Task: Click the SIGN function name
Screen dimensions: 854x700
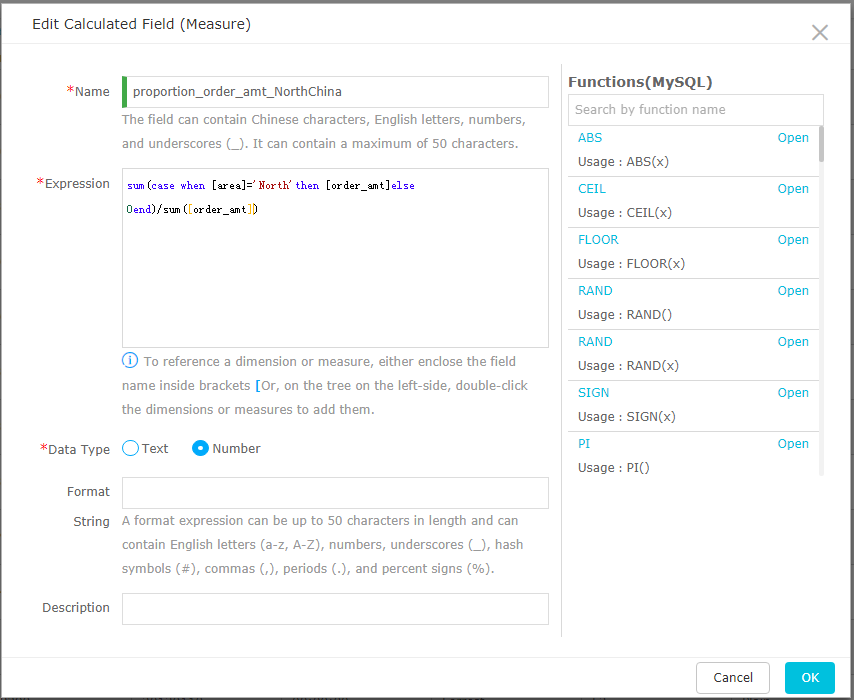Action: coord(593,393)
